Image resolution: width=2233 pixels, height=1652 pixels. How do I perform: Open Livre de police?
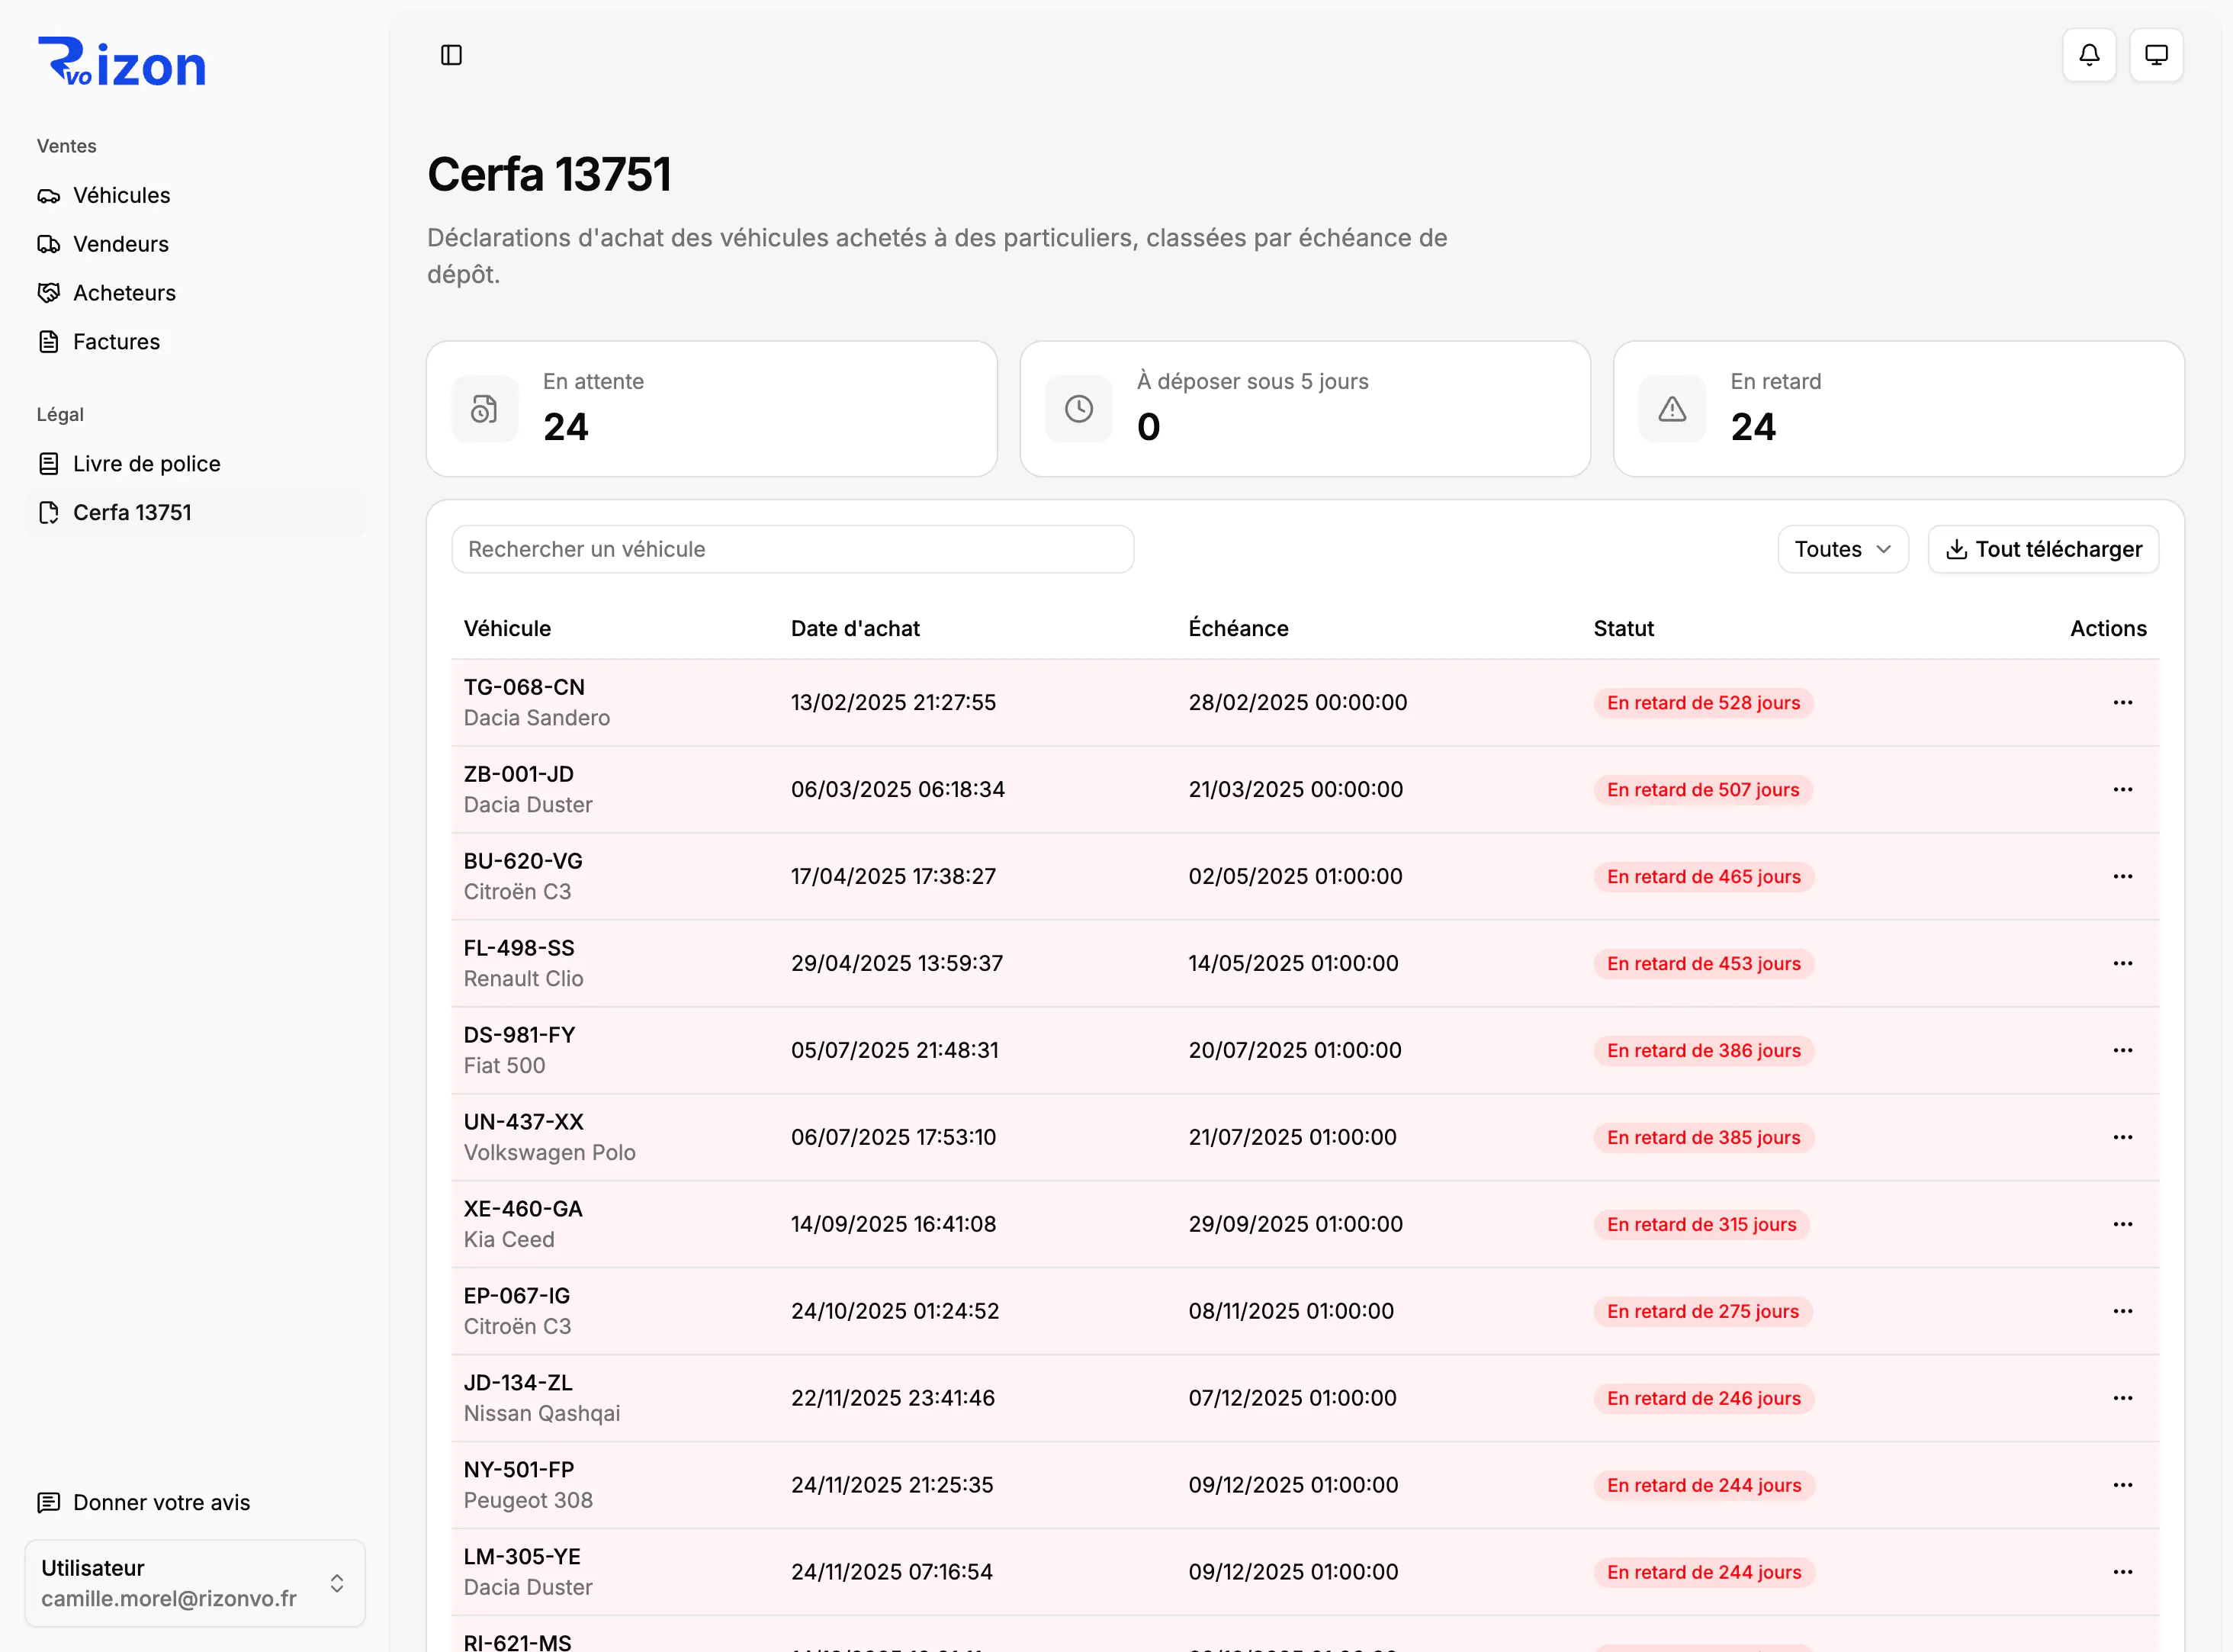[x=195, y=464]
